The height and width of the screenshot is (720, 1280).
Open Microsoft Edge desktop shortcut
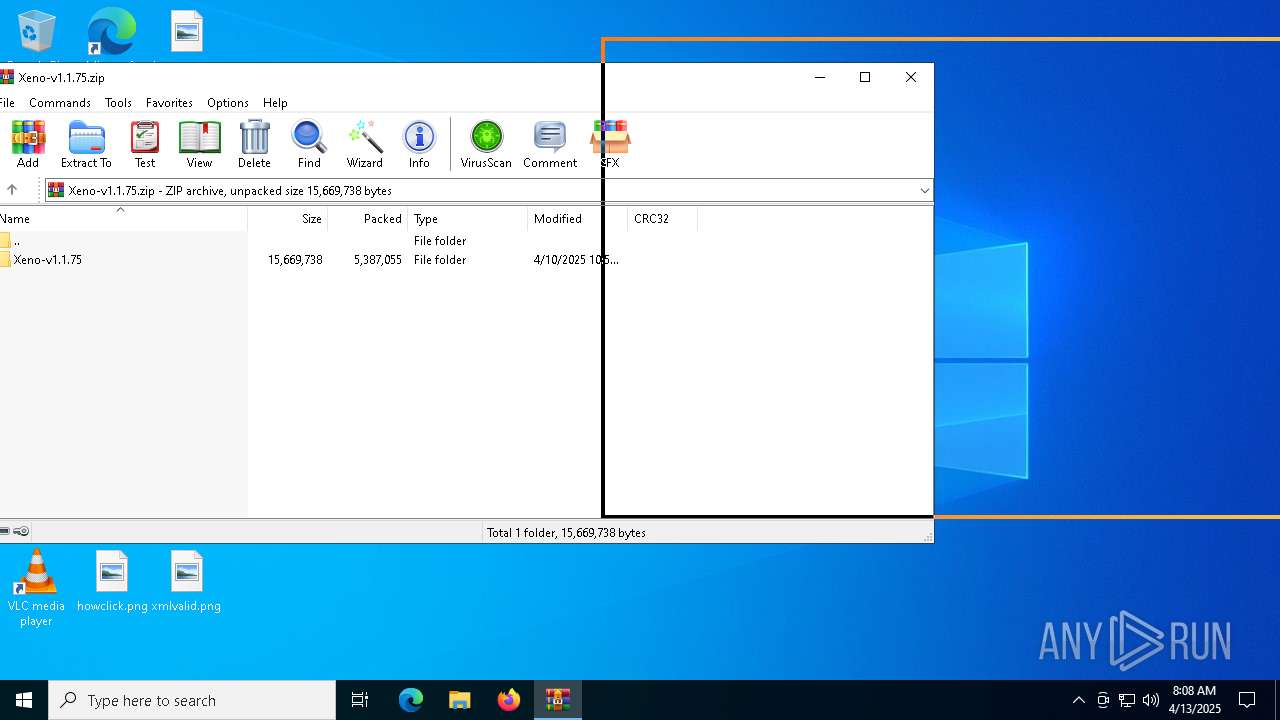111,33
